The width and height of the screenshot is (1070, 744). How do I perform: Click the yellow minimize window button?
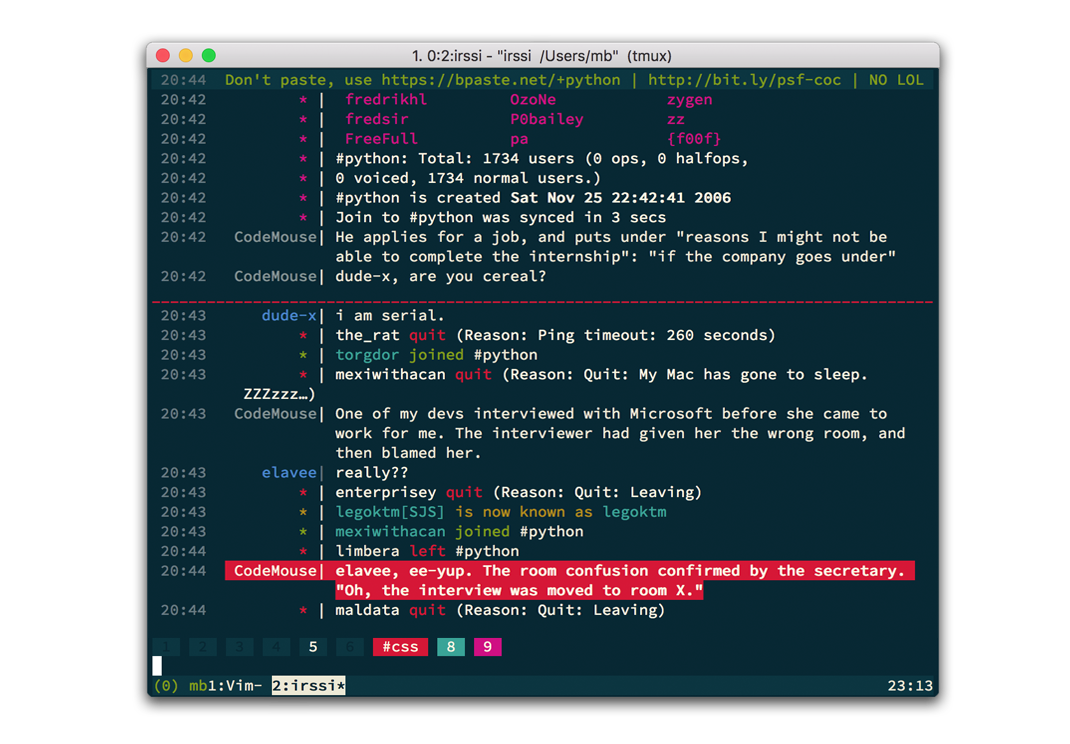click(x=186, y=55)
